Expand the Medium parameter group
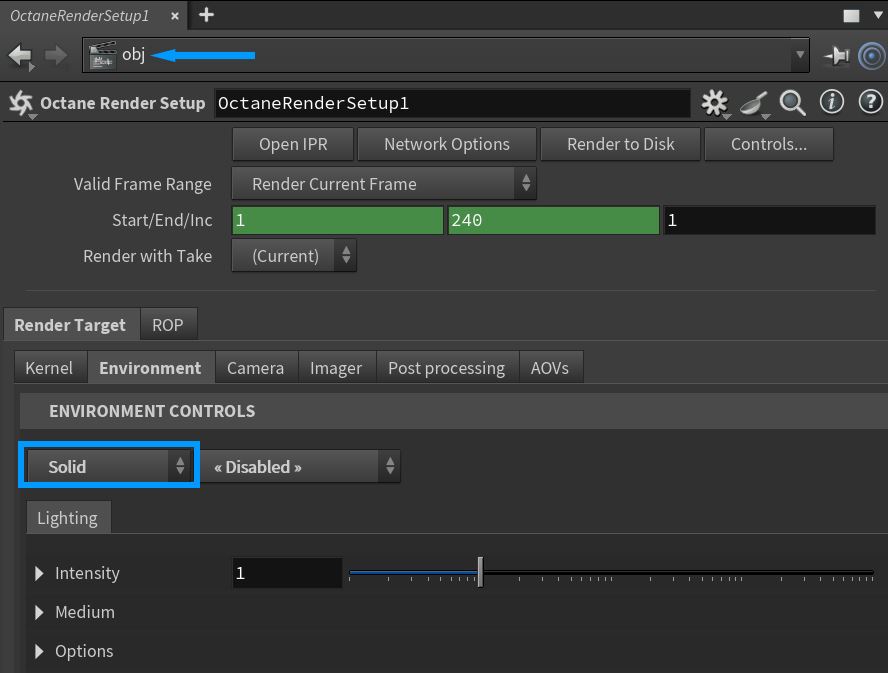The width and height of the screenshot is (888, 673). [x=40, y=612]
